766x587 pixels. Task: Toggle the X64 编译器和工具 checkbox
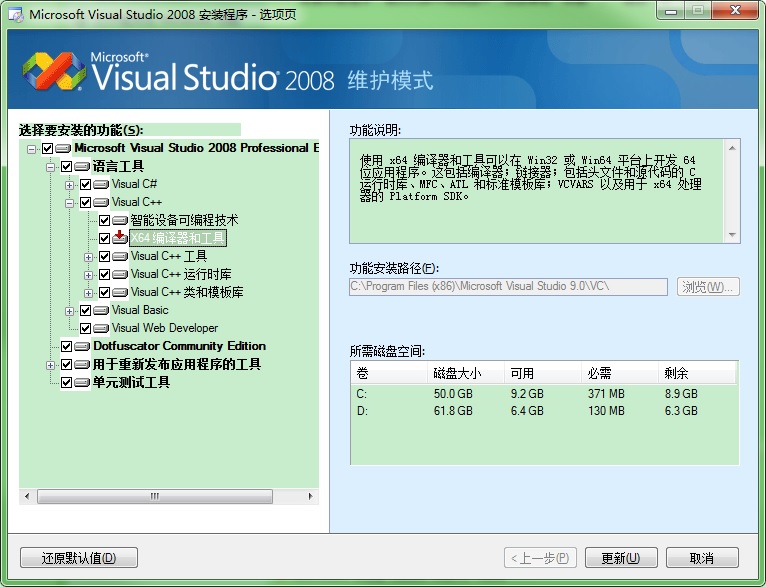pyautogui.click(x=104, y=238)
